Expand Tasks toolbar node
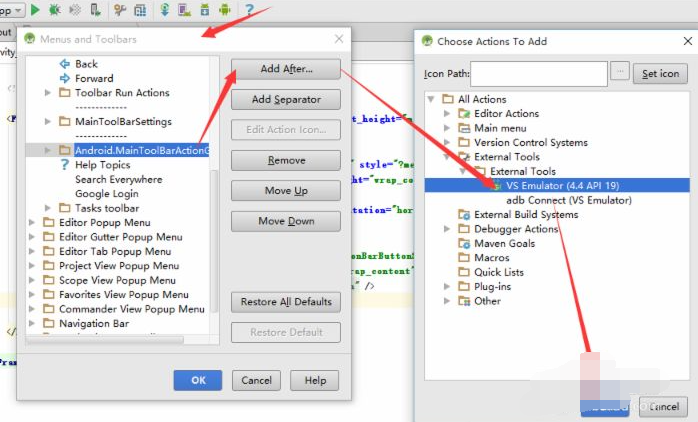The width and height of the screenshot is (698, 422). 48,208
